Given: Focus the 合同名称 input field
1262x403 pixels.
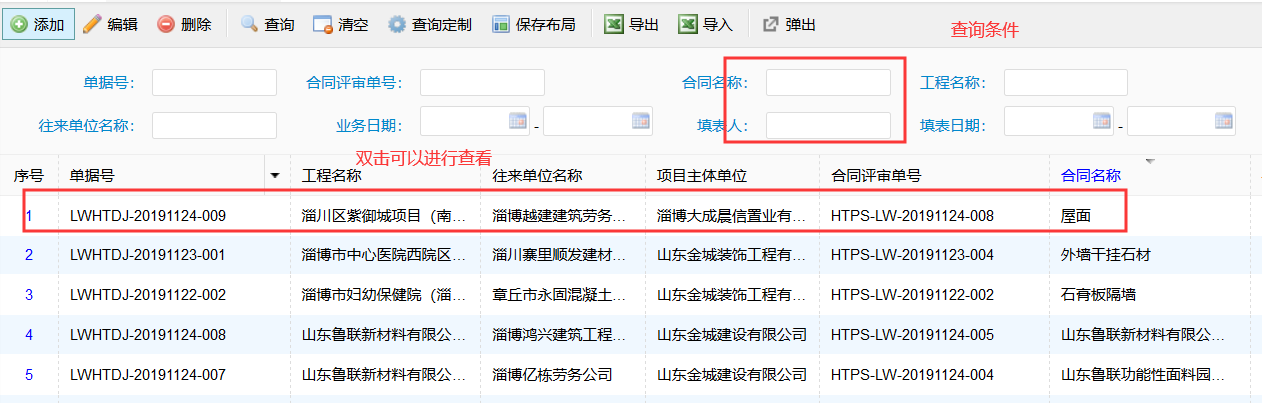Looking at the screenshot, I should point(828,83).
